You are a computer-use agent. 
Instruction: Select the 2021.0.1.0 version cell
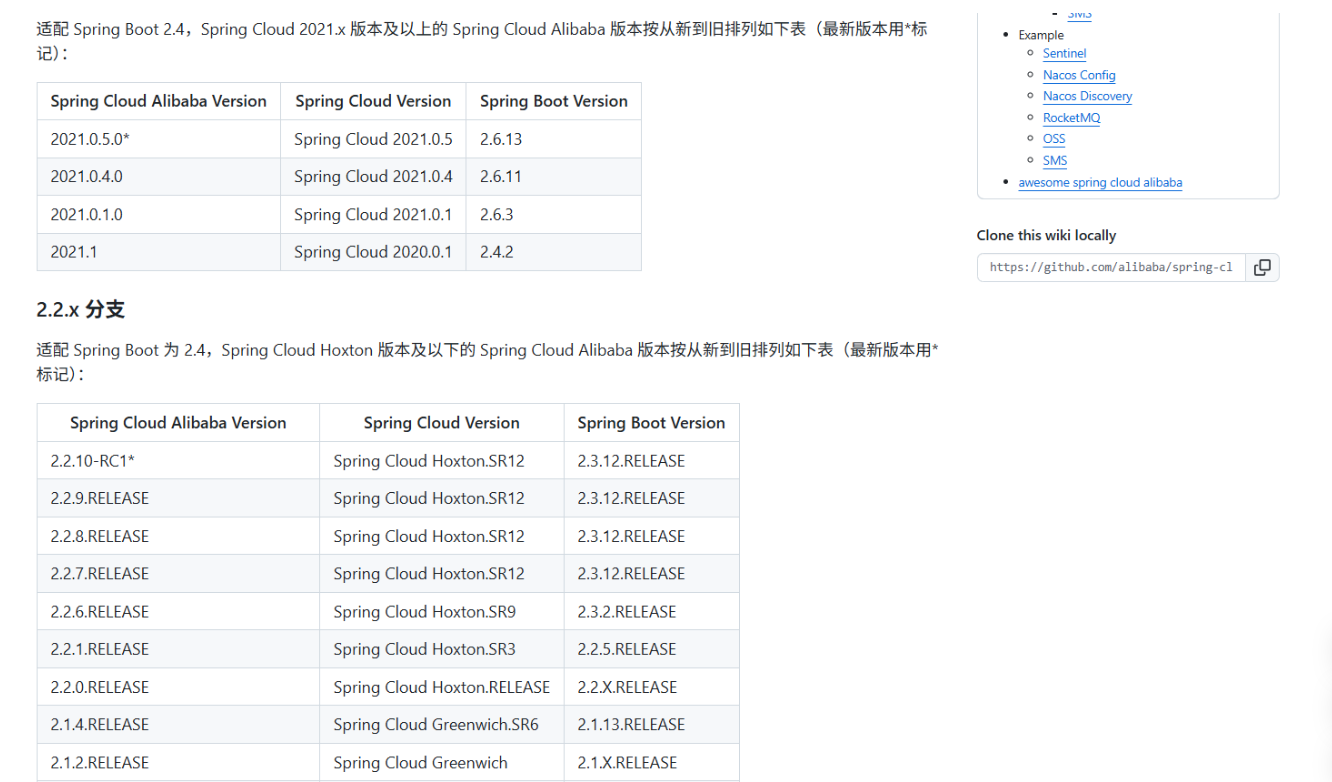[159, 215]
